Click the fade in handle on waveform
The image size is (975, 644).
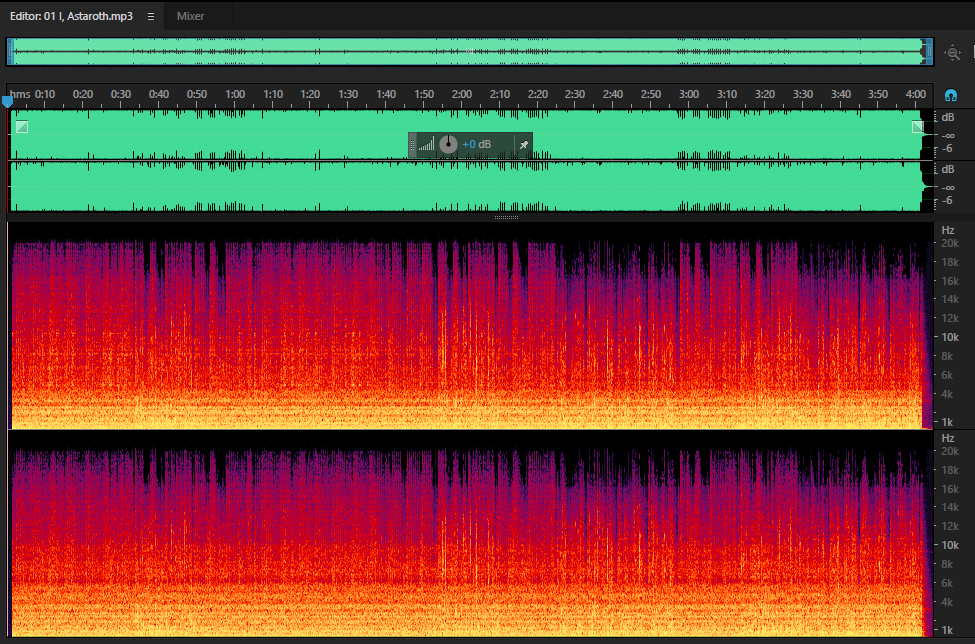[x=22, y=127]
